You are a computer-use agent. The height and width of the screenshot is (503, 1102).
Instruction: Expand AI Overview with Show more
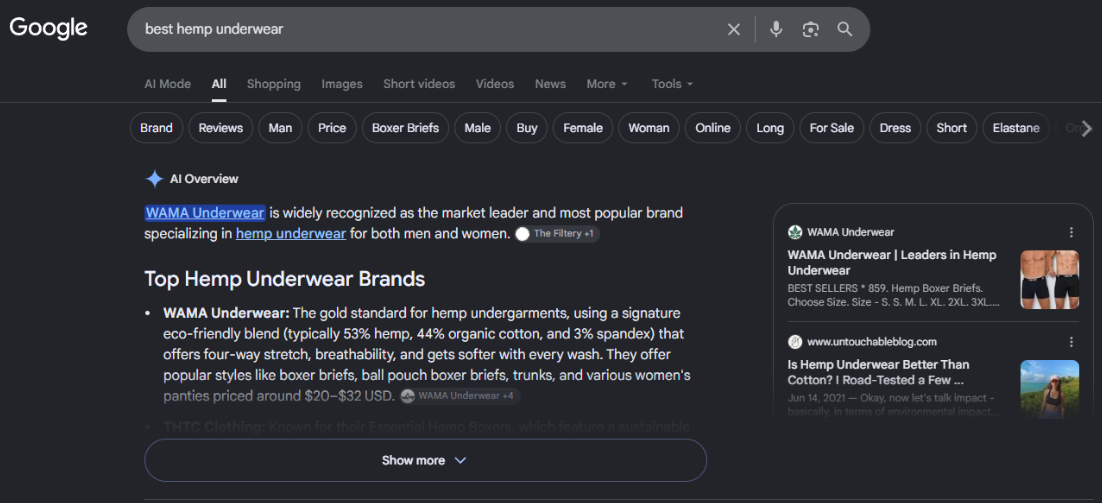(425, 461)
